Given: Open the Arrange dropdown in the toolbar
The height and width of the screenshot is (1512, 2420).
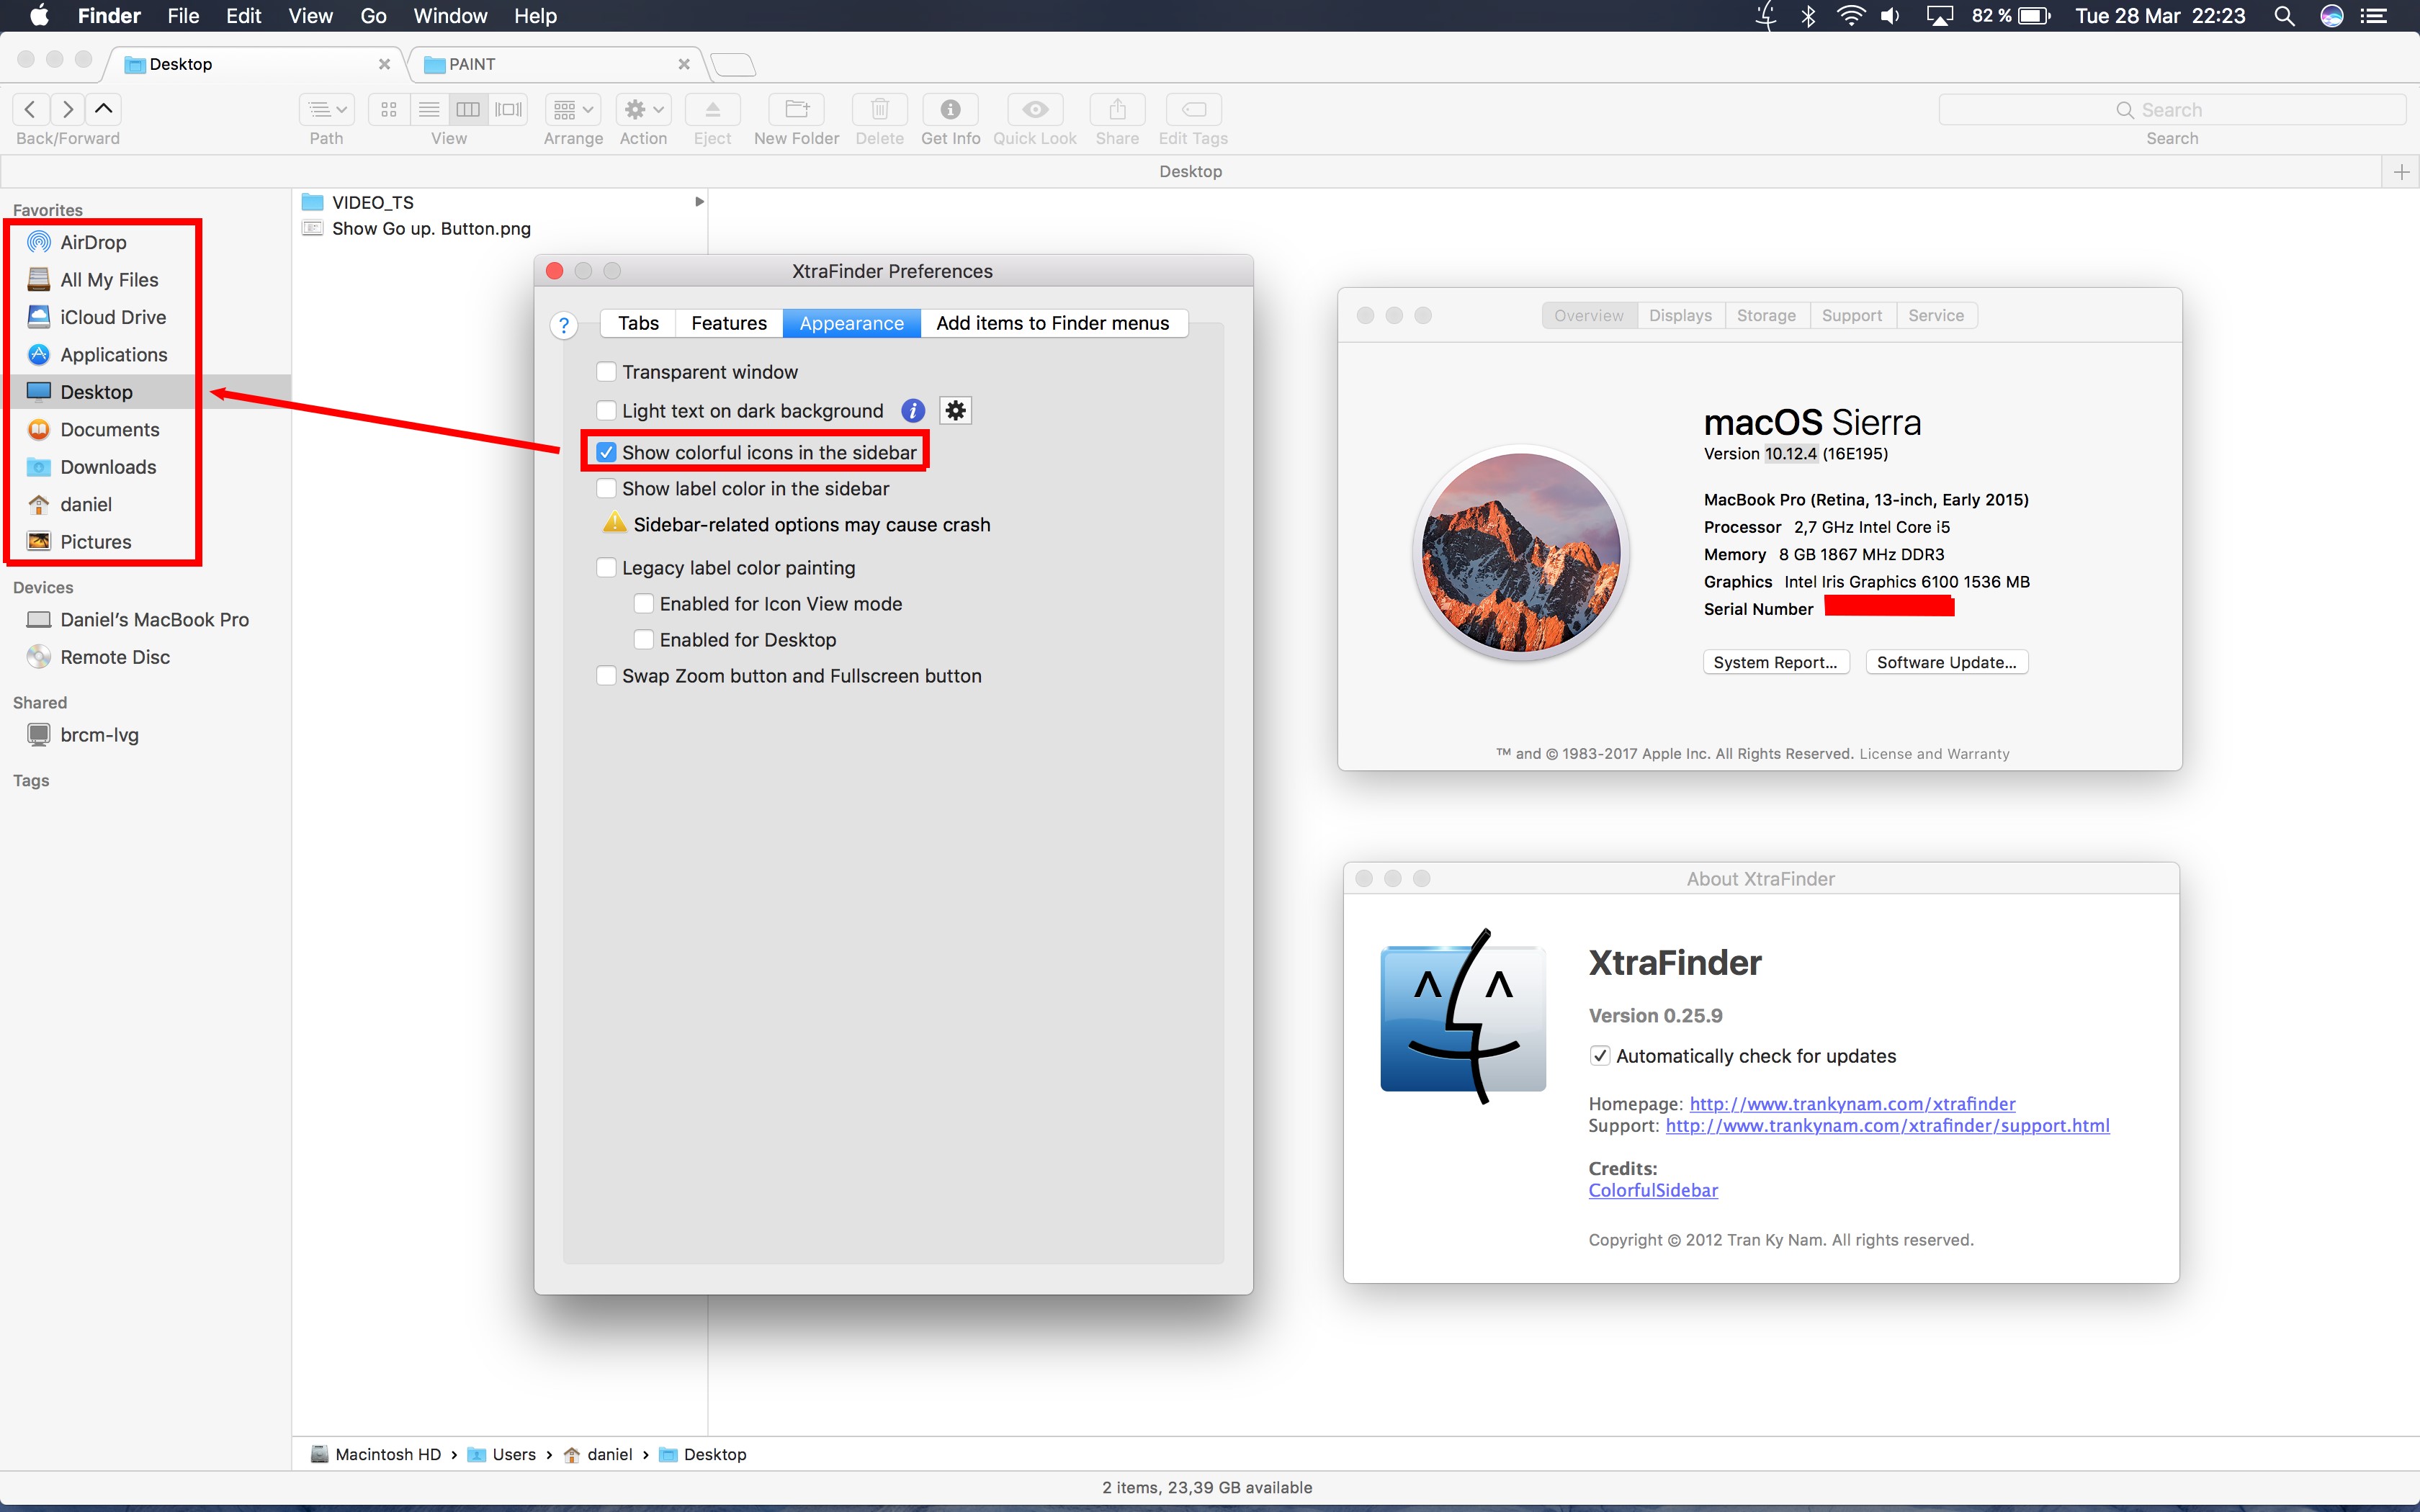Looking at the screenshot, I should click(572, 109).
